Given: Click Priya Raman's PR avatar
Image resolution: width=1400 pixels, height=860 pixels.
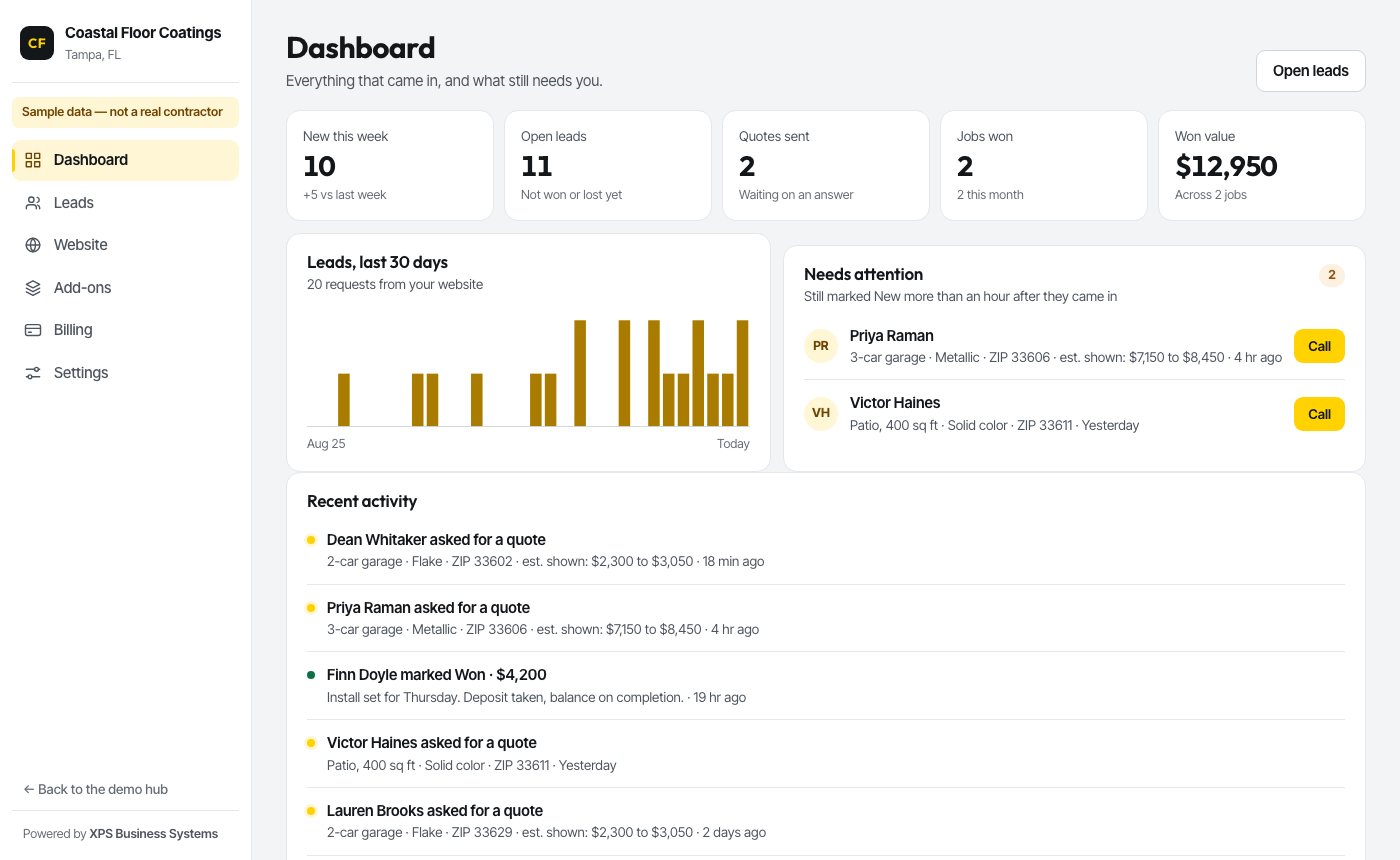Looking at the screenshot, I should coord(821,346).
